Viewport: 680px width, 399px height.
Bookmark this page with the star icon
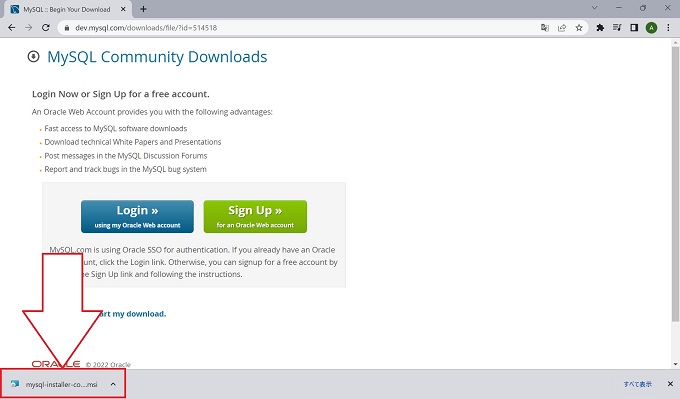(x=579, y=28)
